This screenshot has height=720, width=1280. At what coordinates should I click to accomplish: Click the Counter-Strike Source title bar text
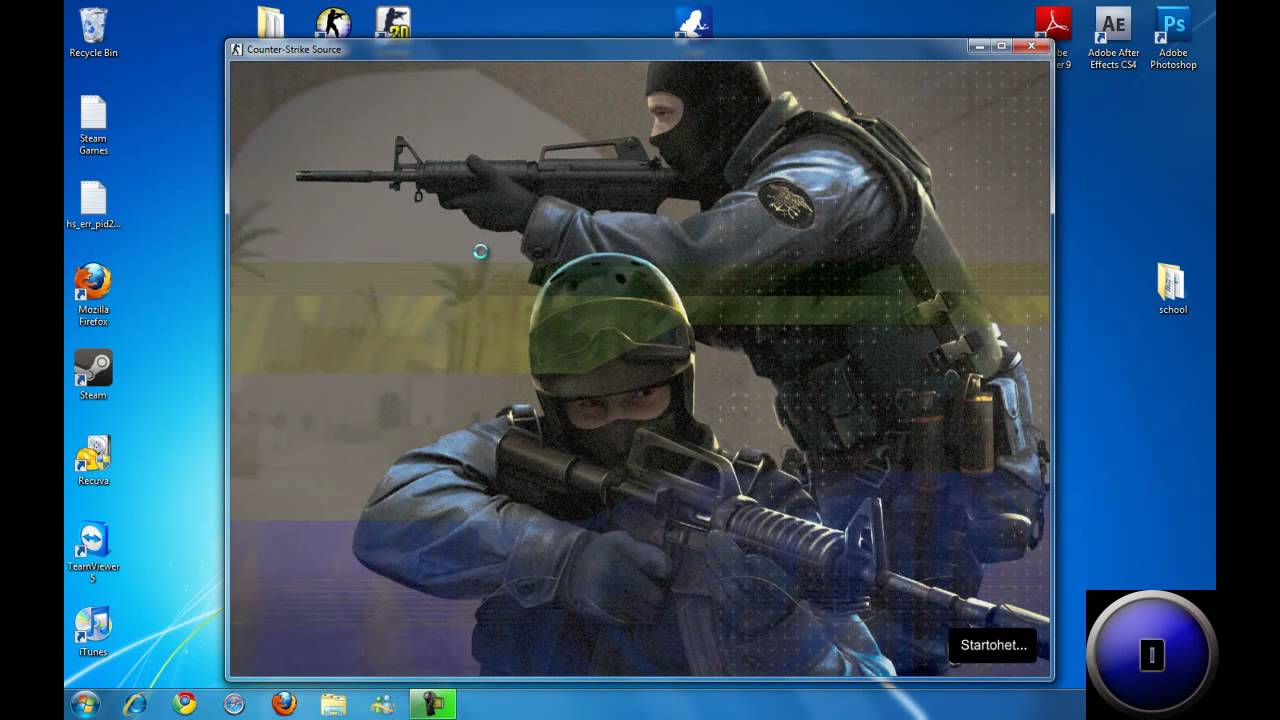coord(294,49)
